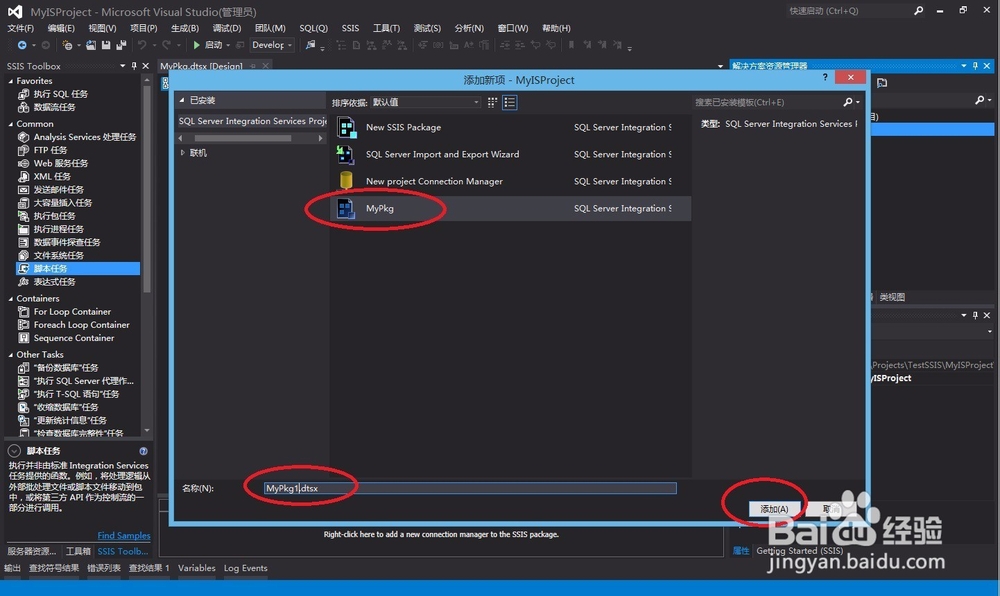Switch to the Error List tab
1000x596 pixels.
[104, 568]
